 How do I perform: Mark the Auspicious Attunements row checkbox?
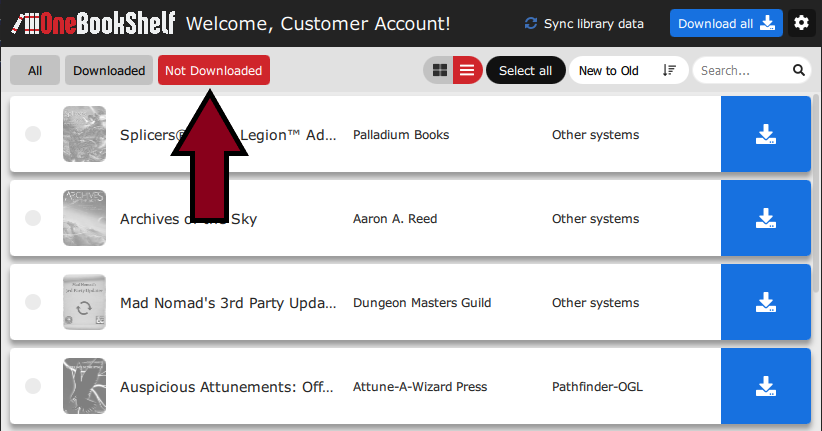(x=33, y=387)
